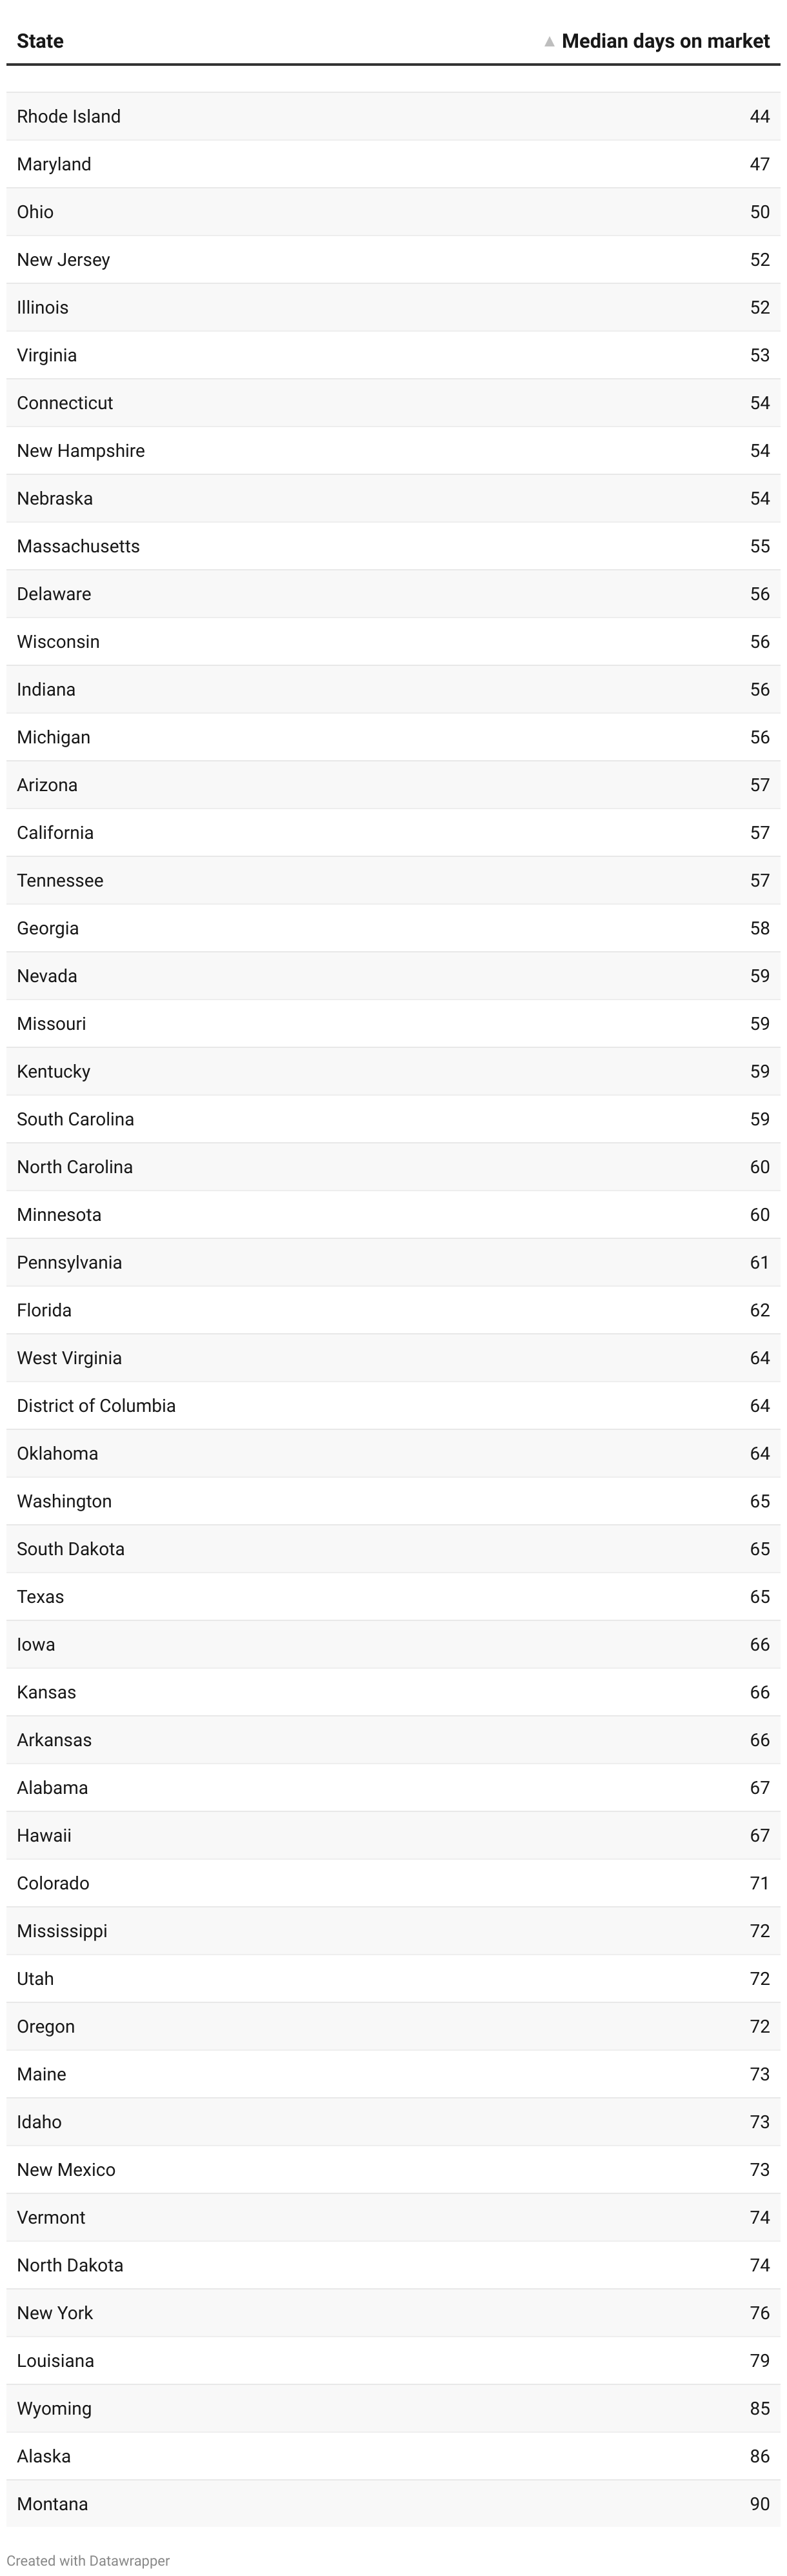Sort table by State column header

[40, 41]
